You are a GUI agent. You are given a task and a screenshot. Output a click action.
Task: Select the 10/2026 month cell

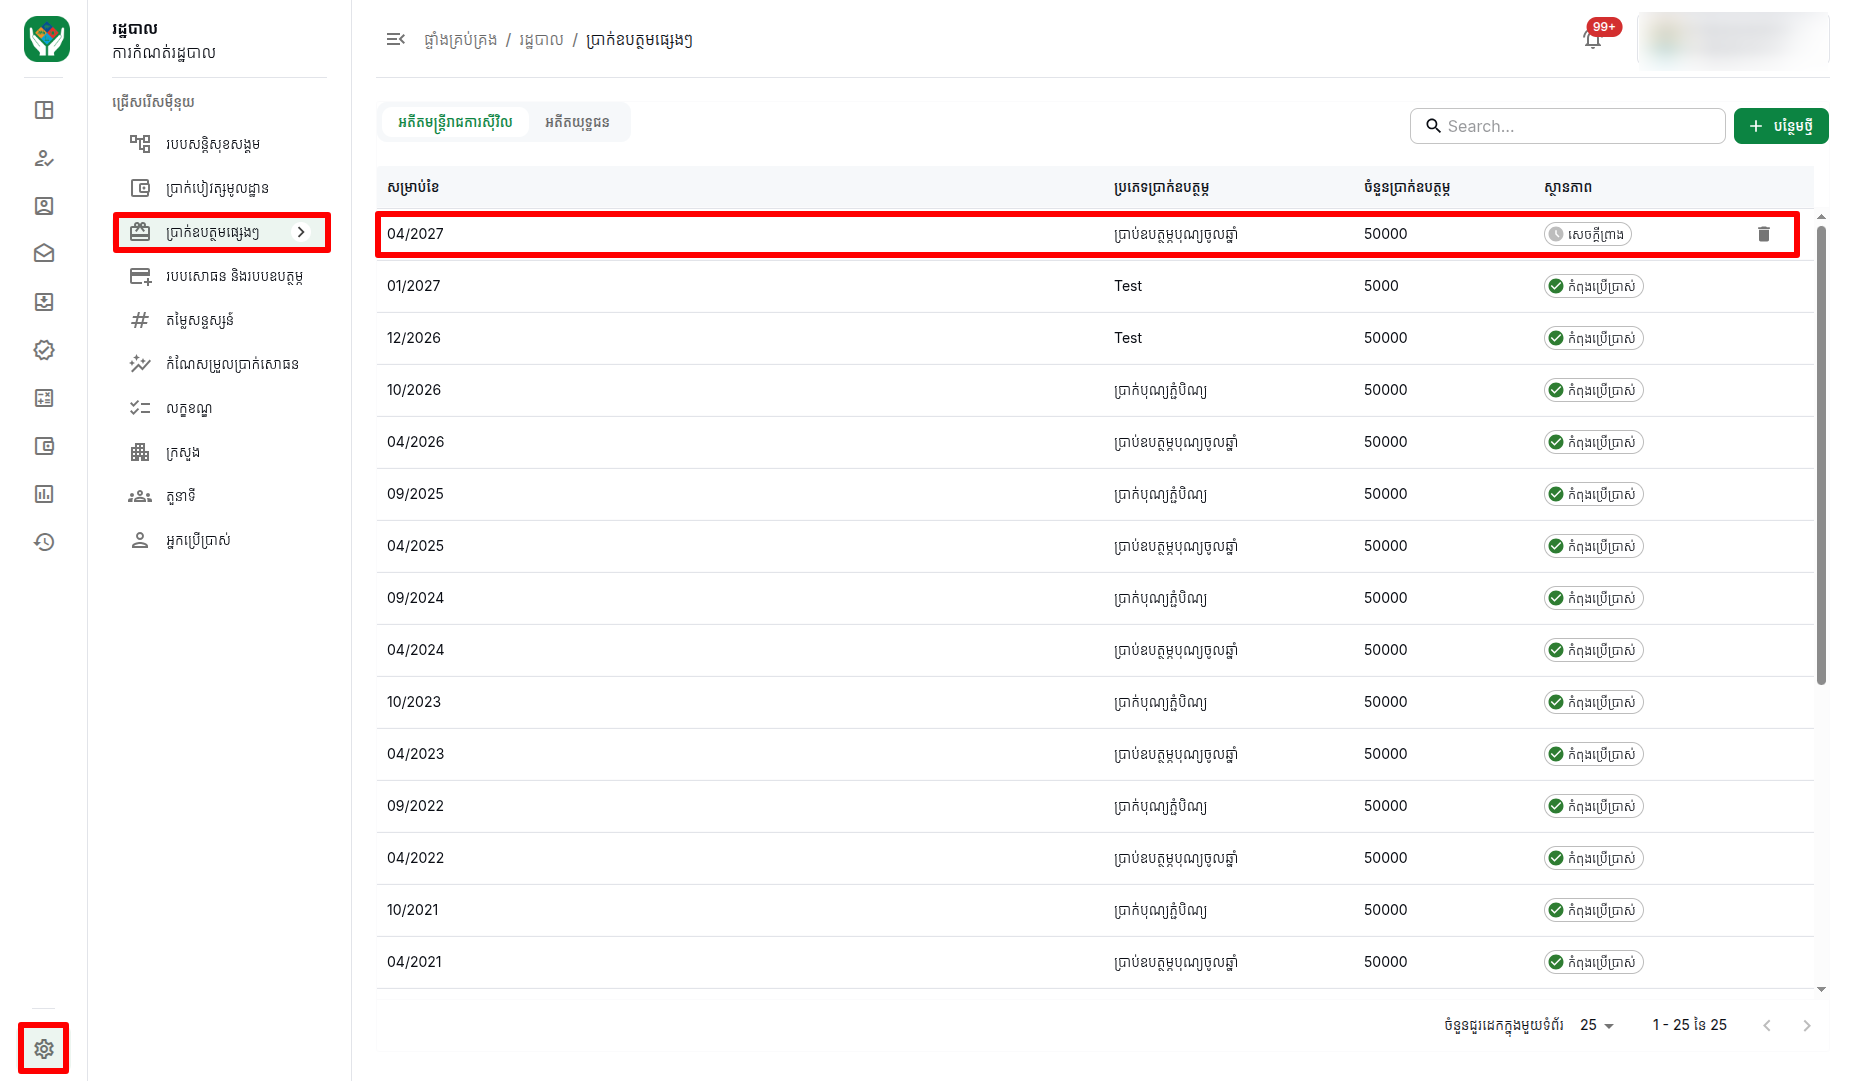pyautogui.click(x=414, y=390)
